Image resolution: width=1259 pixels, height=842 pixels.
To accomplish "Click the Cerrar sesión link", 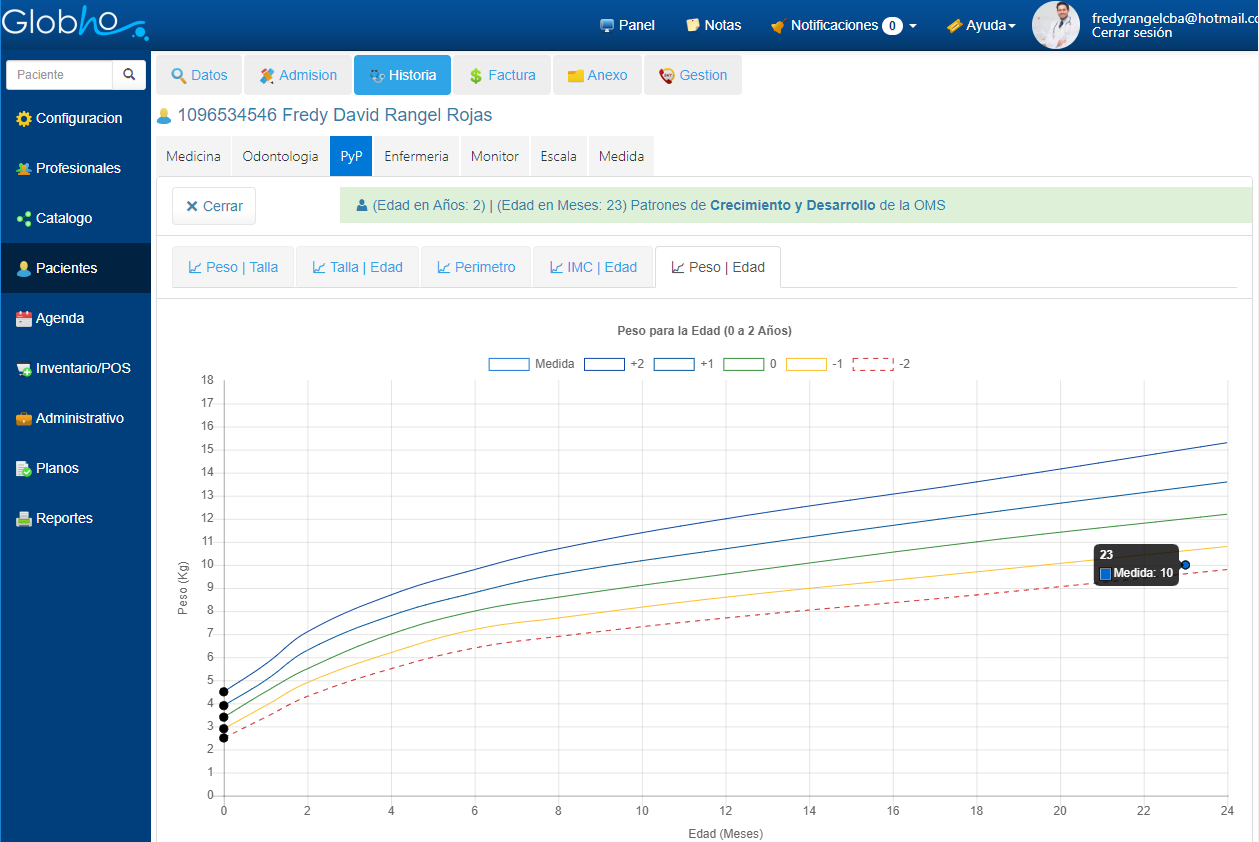I will (x=1132, y=33).
